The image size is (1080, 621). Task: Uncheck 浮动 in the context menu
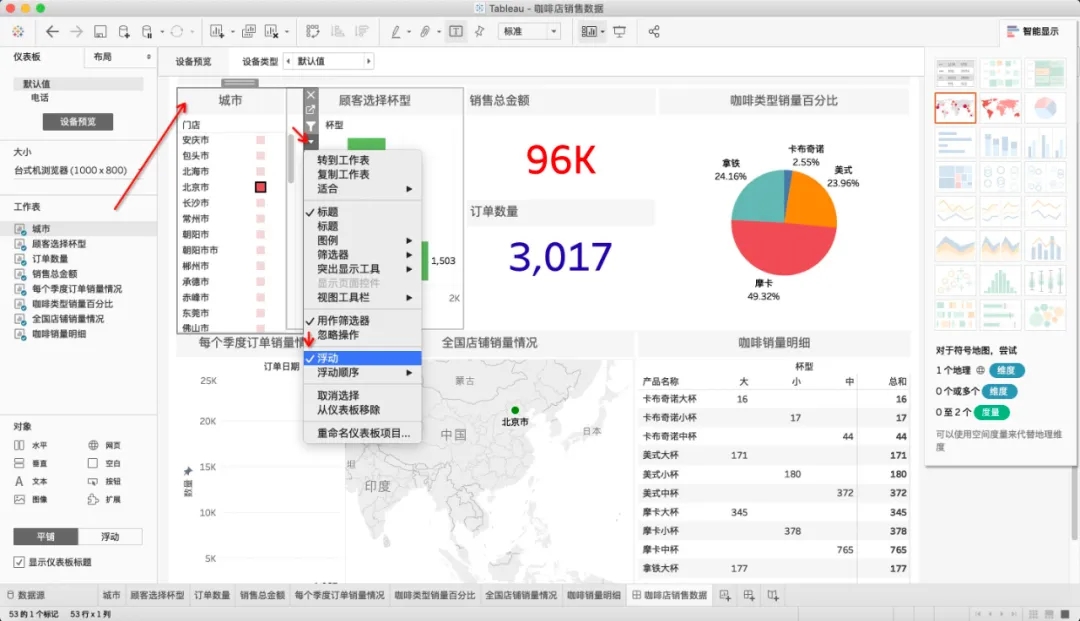328,358
